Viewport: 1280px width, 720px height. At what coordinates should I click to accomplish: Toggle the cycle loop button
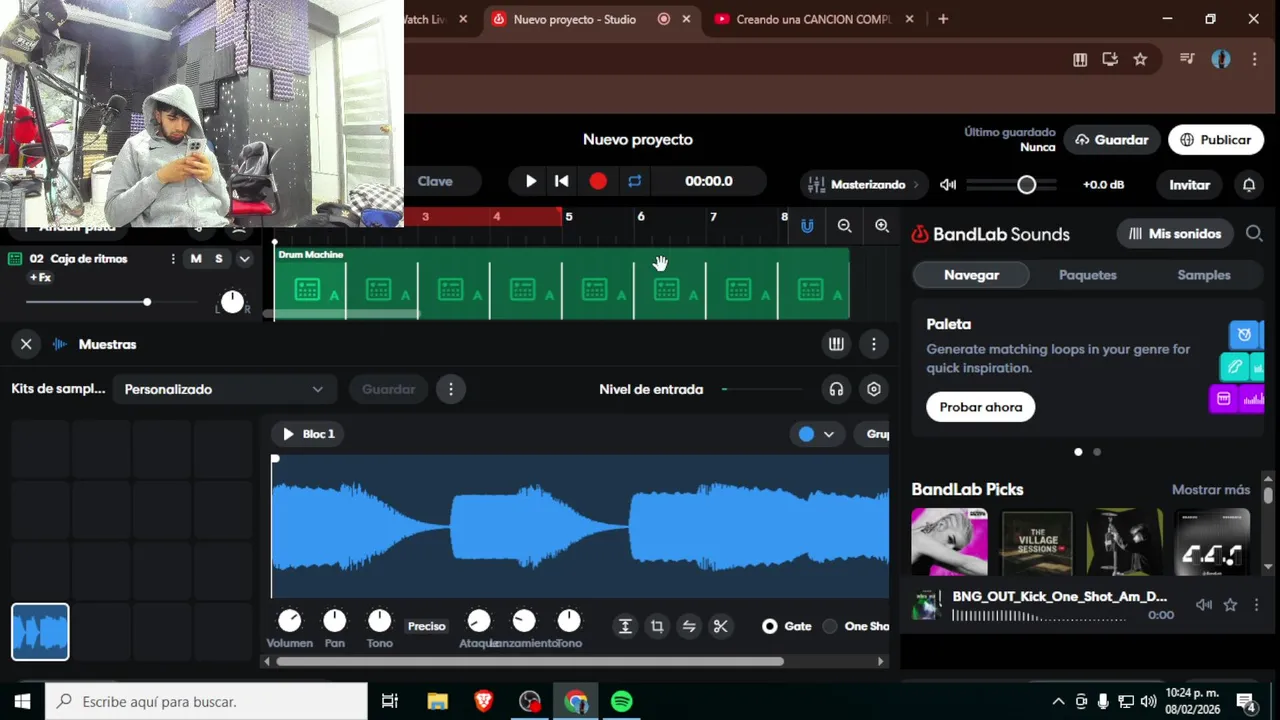click(634, 181)
